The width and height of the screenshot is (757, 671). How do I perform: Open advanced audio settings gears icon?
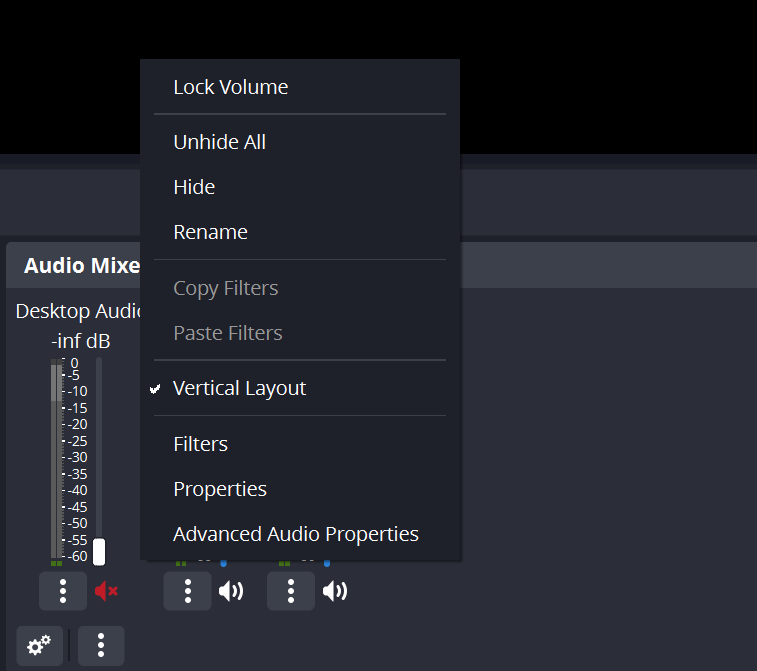(40, 645)
